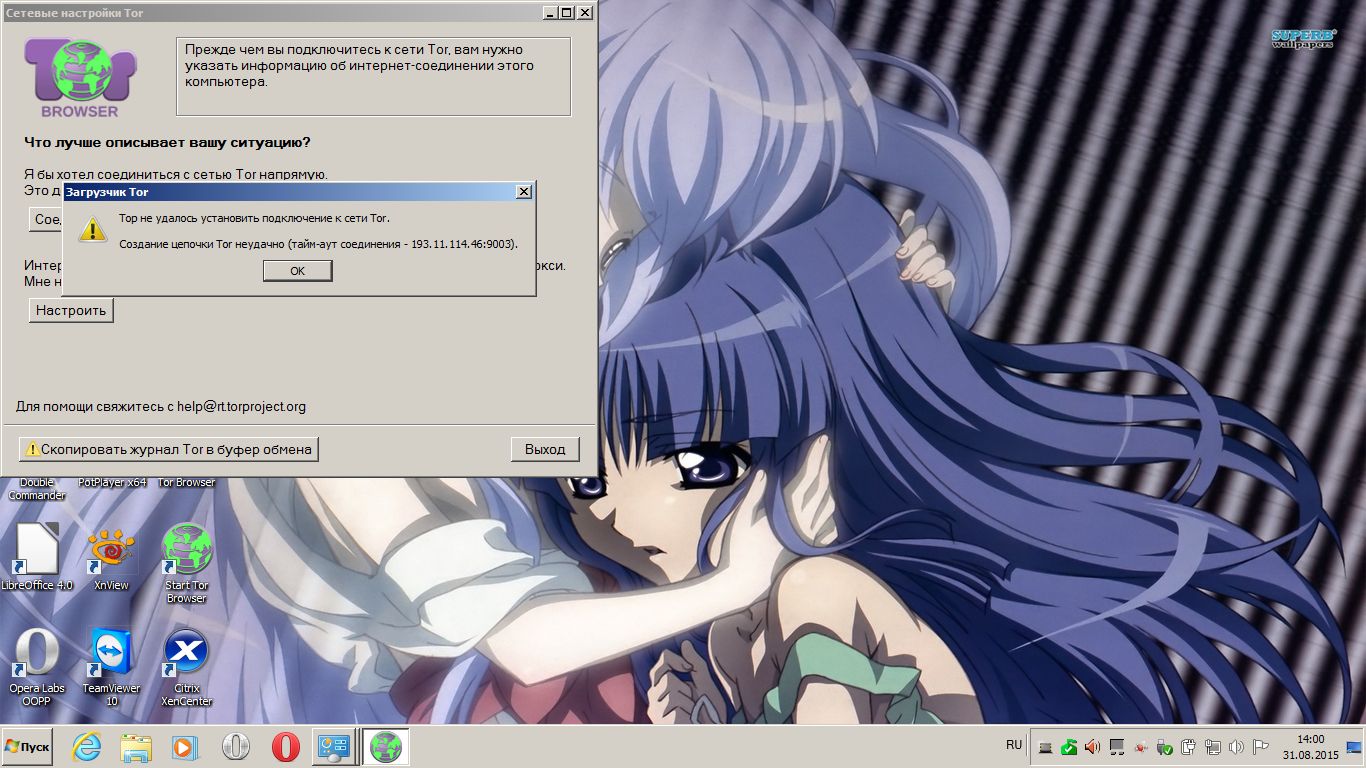Screen dimensions: 1366x768
Task: Click the clock showing 14:00 31.08.2015
Action: 1311,747
